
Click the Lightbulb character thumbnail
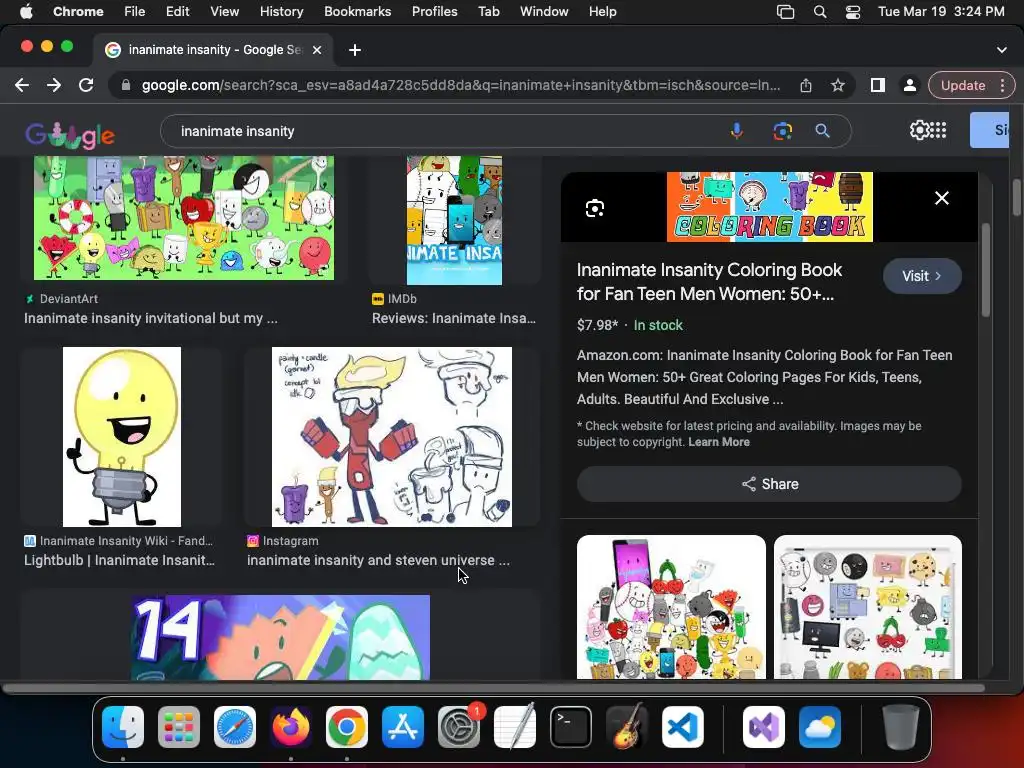point(121,437)
